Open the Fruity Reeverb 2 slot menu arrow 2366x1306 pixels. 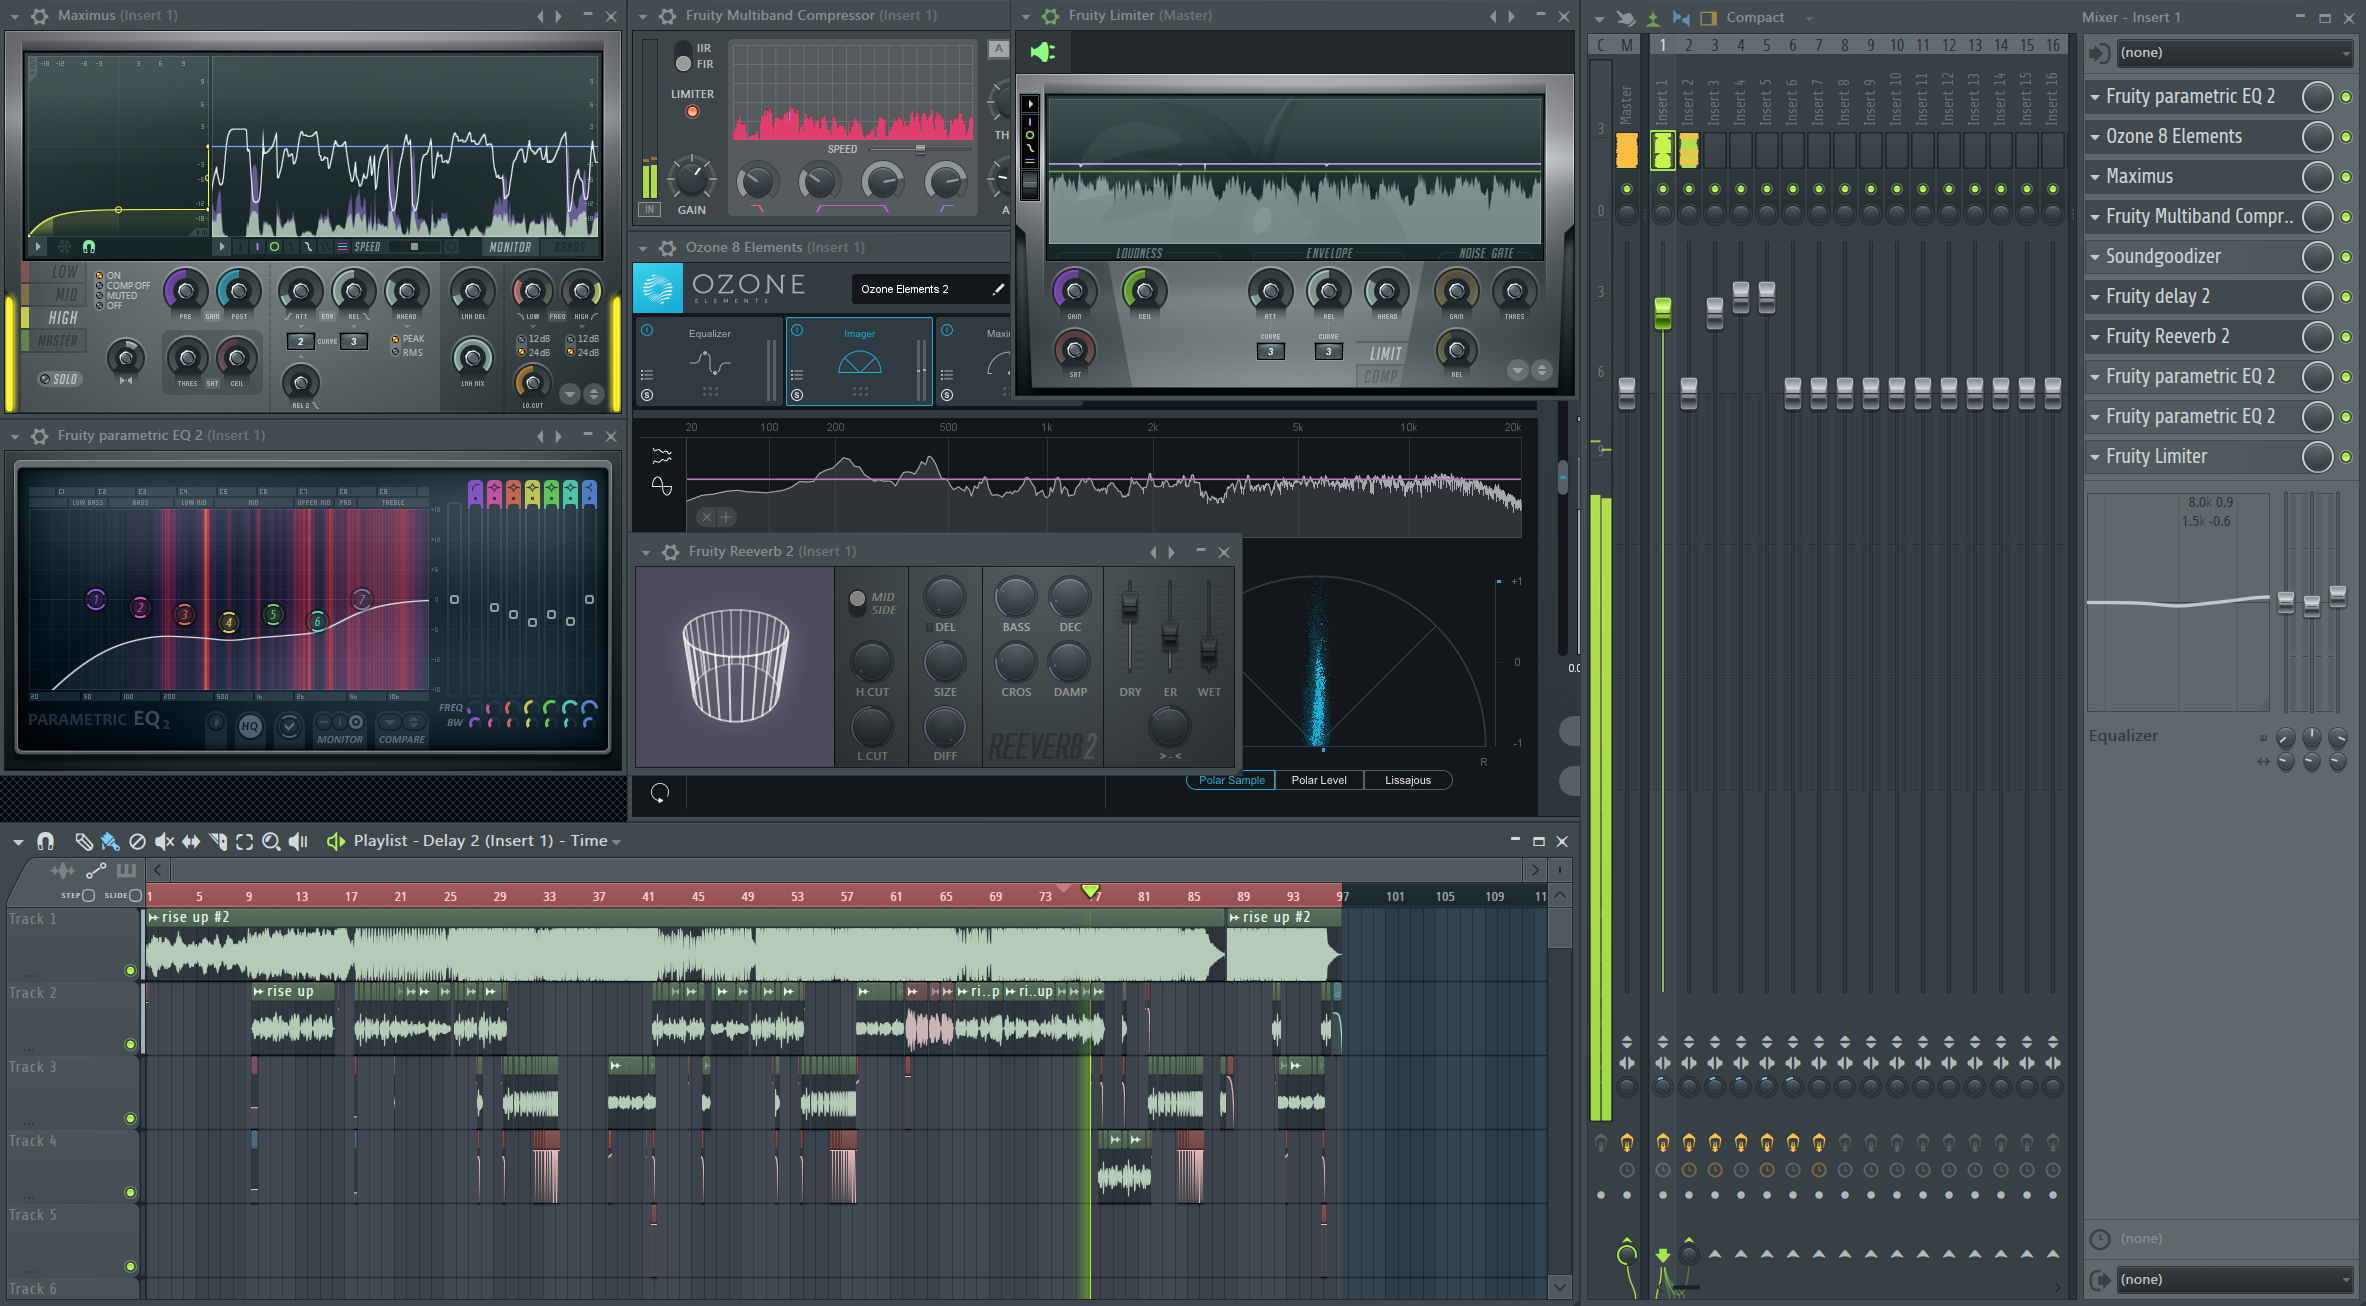click(x=2095, y=337)
